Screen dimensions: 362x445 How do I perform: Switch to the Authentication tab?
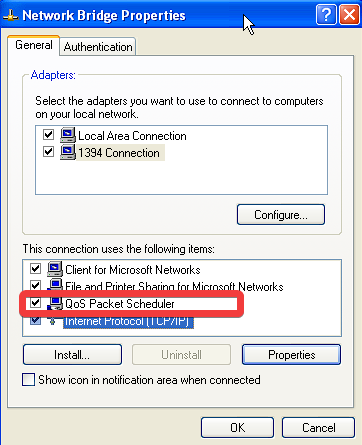click(98, 47)
